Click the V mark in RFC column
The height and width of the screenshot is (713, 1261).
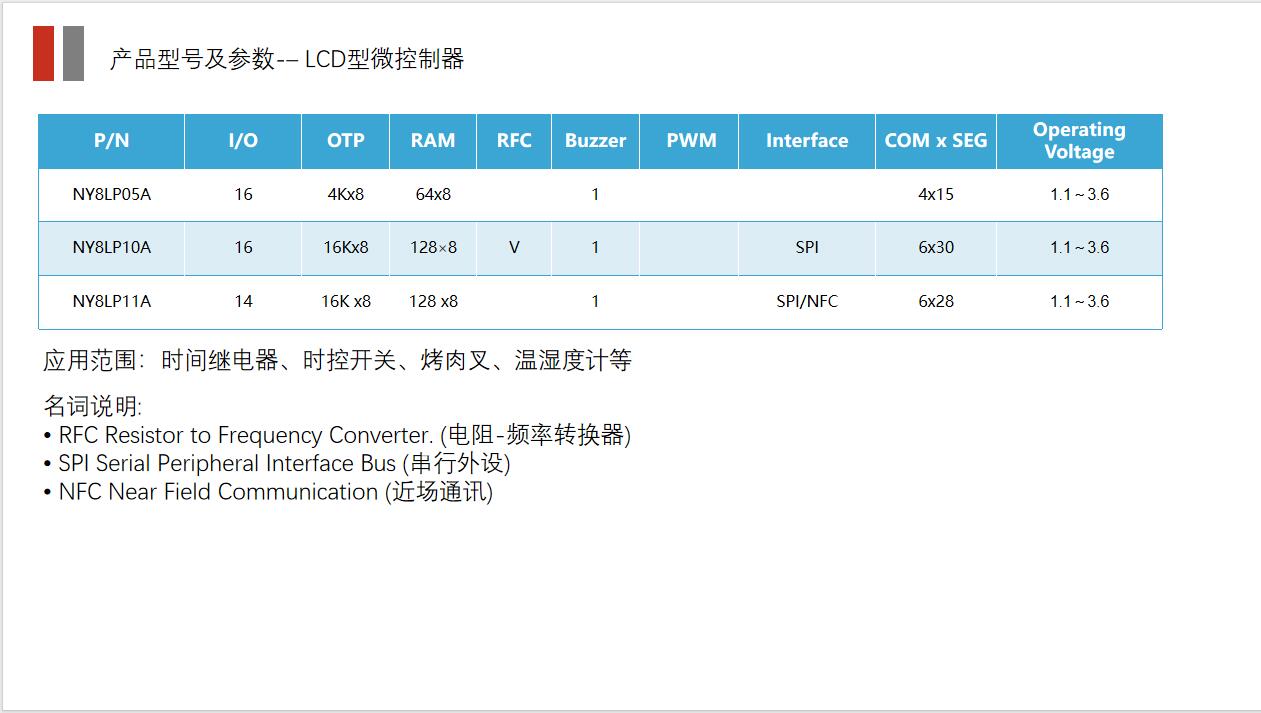(514, 247)
